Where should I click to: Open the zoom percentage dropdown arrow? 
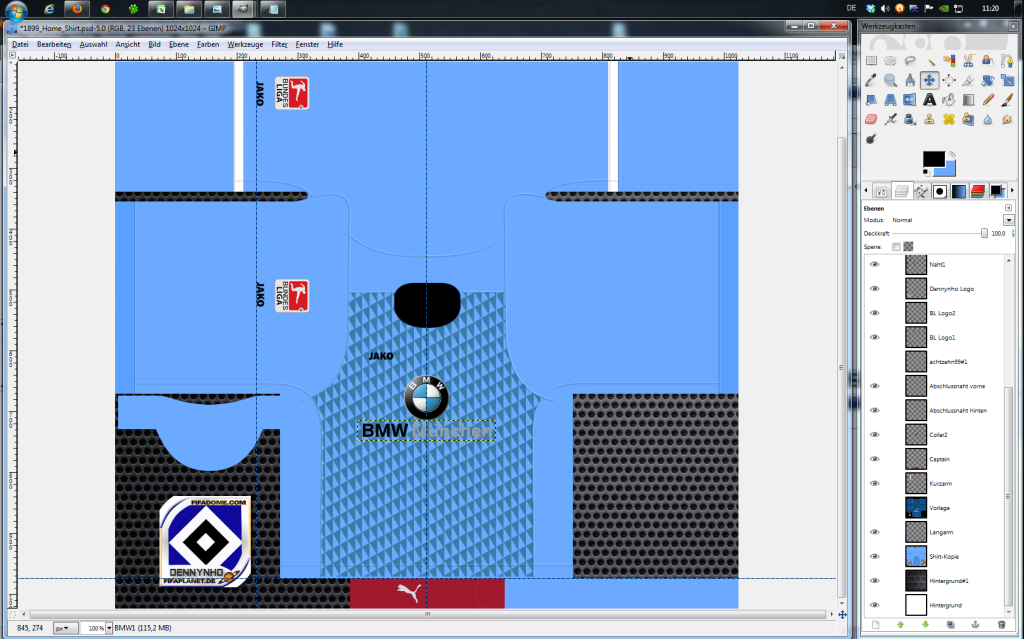coord(108,628)
